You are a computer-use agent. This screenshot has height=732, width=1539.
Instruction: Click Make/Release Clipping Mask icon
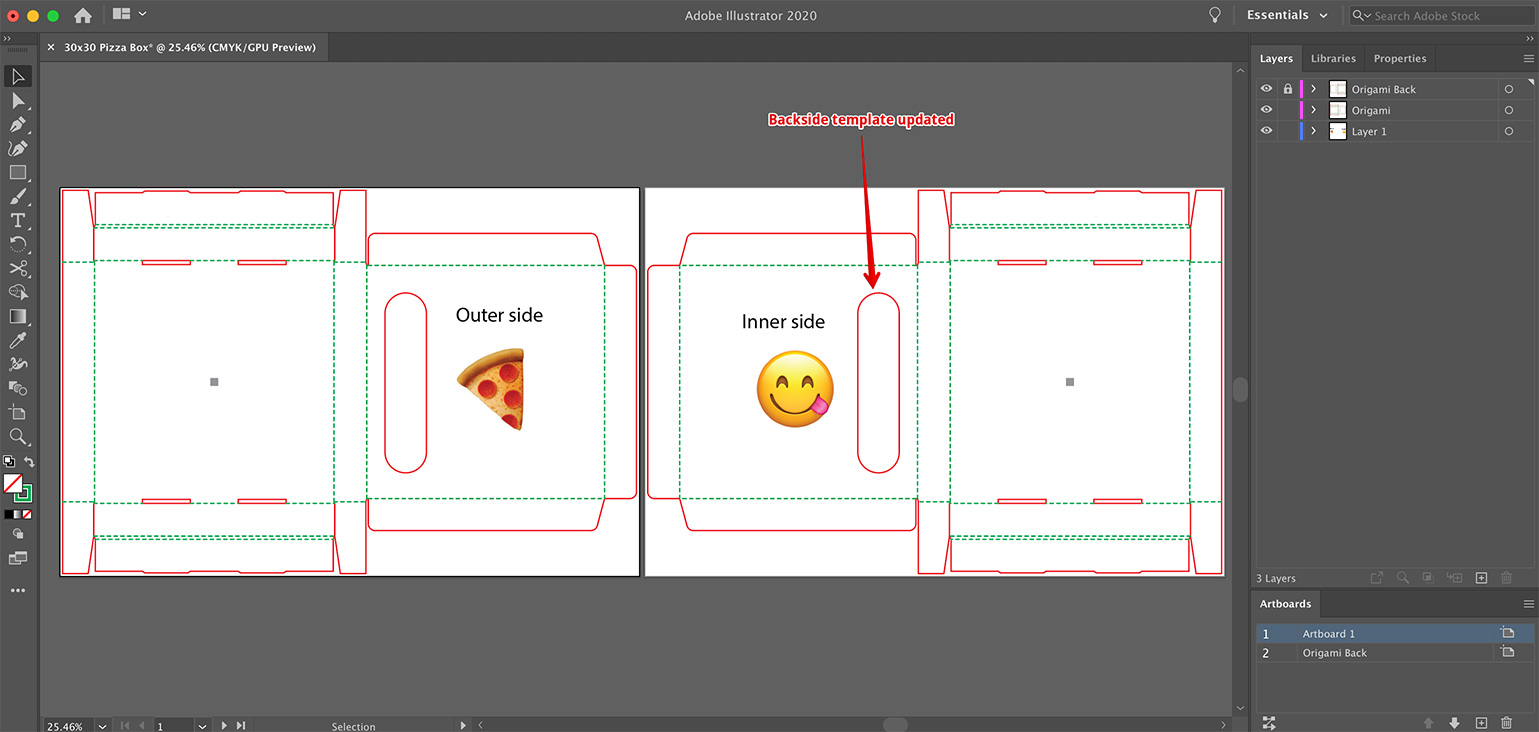(x=1429, y=578)
